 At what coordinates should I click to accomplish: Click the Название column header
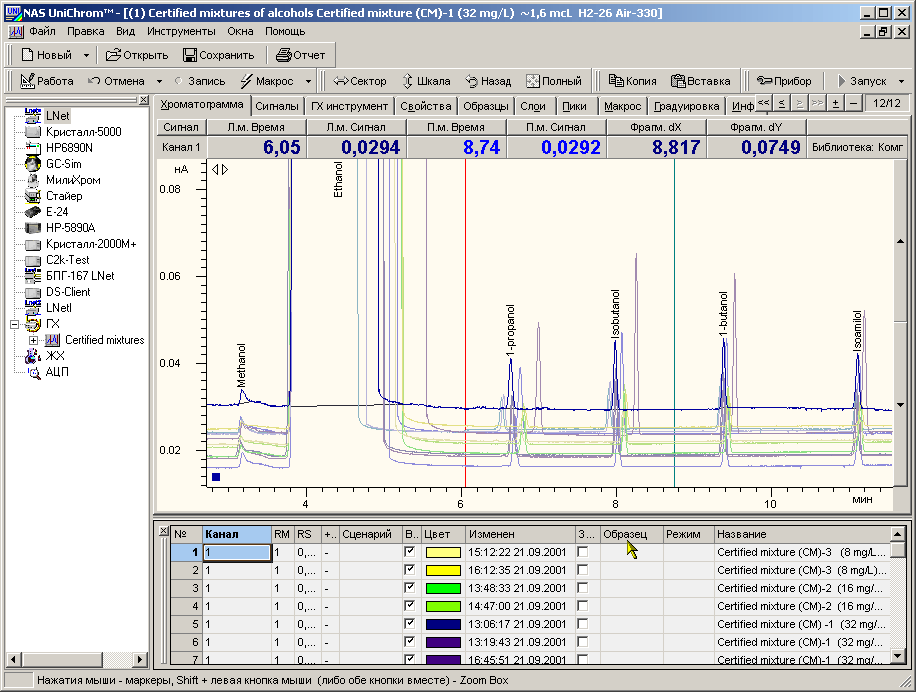point(802,534)
